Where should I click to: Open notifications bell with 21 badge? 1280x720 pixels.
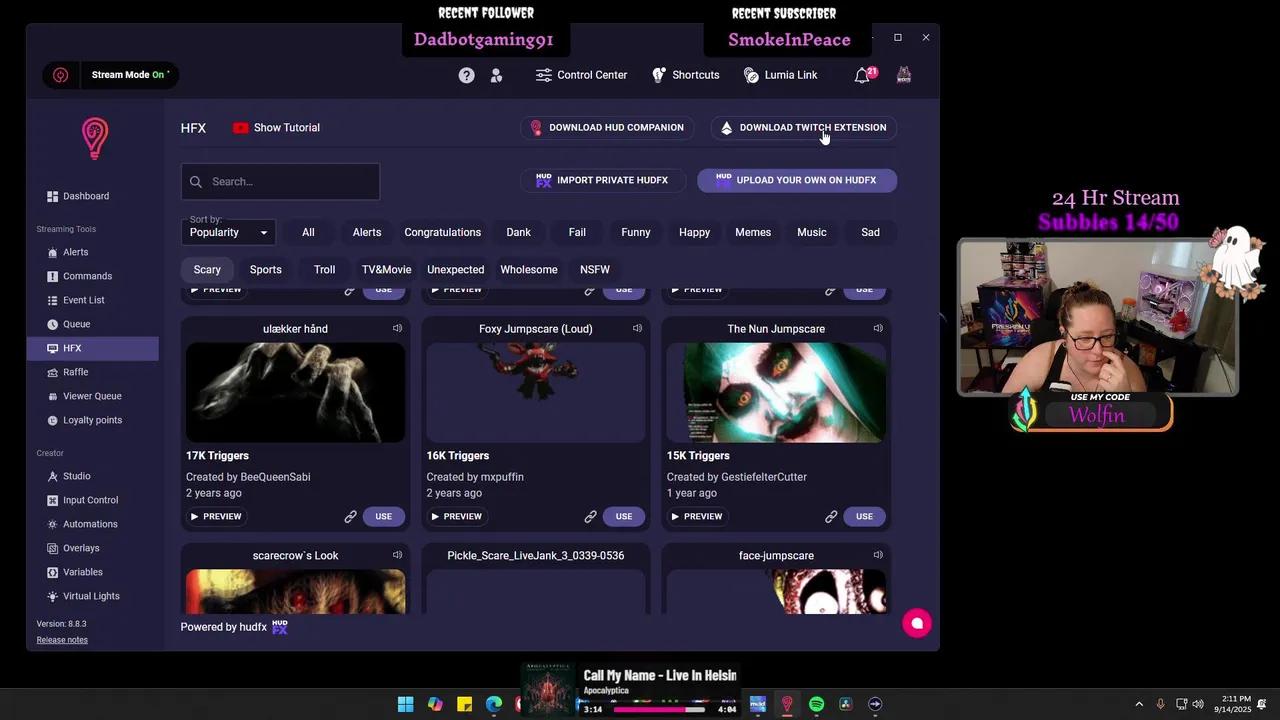tap(864, 75)
